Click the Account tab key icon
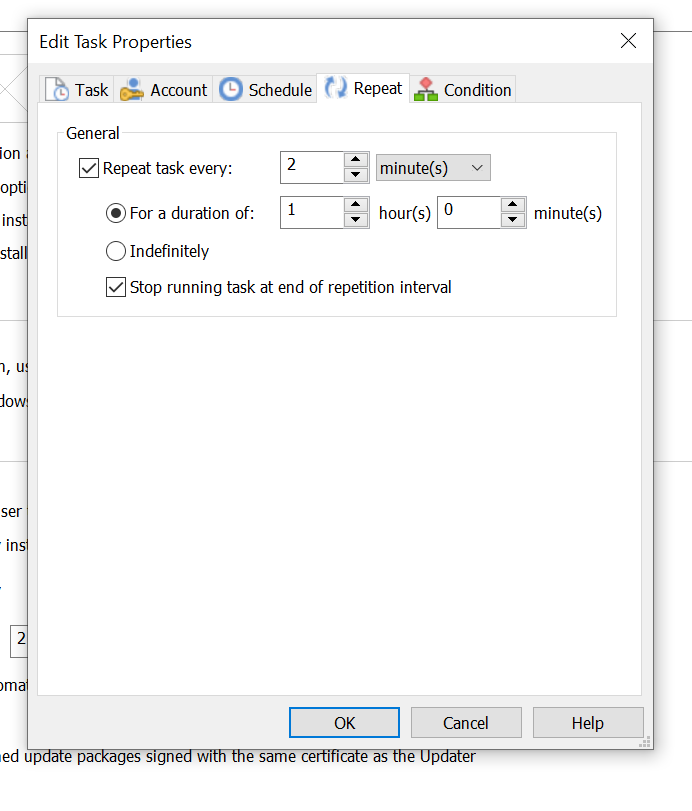The image size is (692, 811). 132,90
